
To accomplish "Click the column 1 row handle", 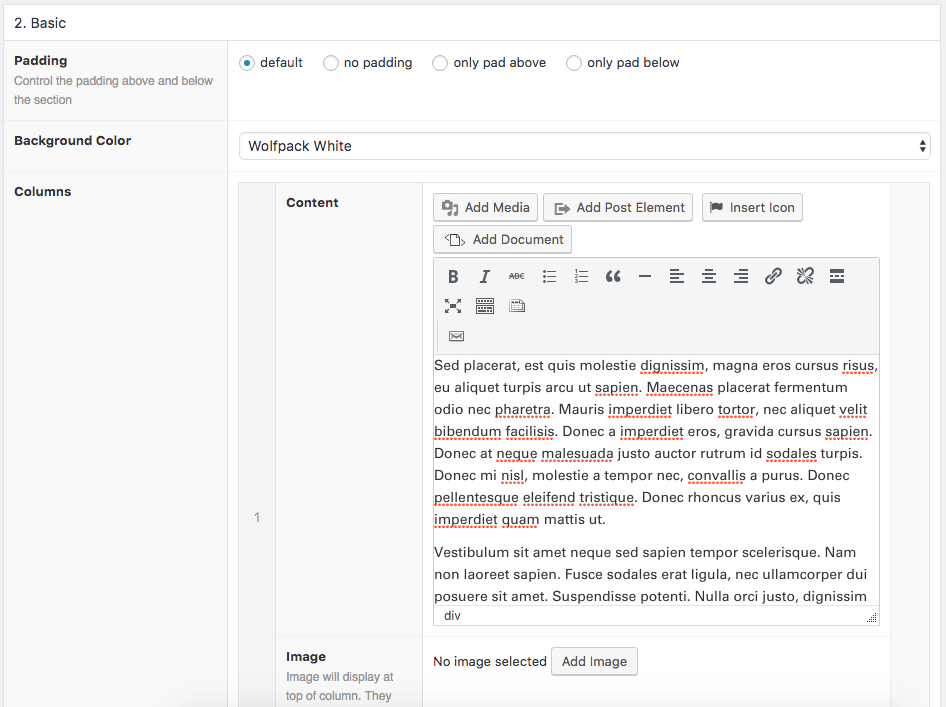I will pyautogui.click(x=257, y=517).
